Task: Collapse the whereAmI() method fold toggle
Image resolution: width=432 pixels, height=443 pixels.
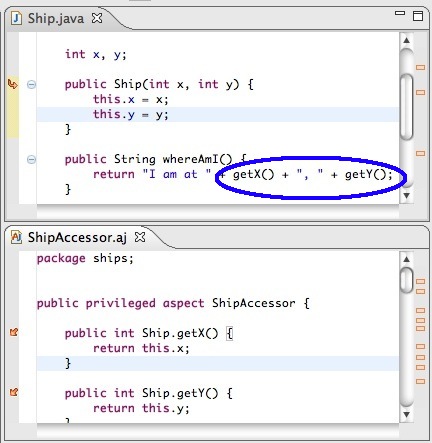Action: (x=31, y=159)
